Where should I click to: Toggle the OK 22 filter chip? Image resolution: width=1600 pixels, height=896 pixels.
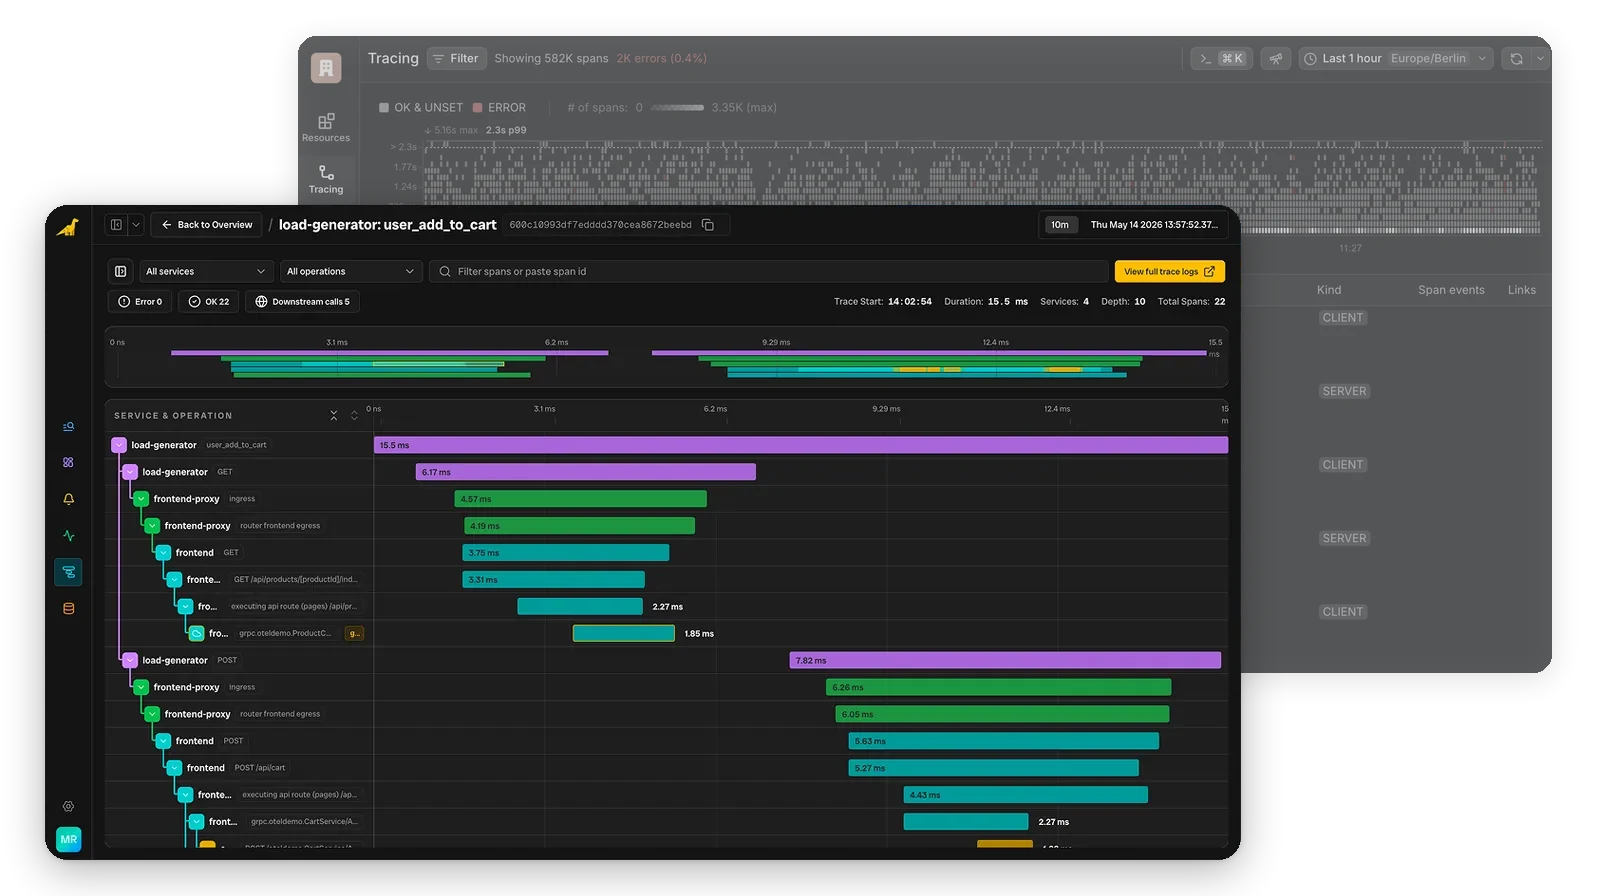point(209,301)
